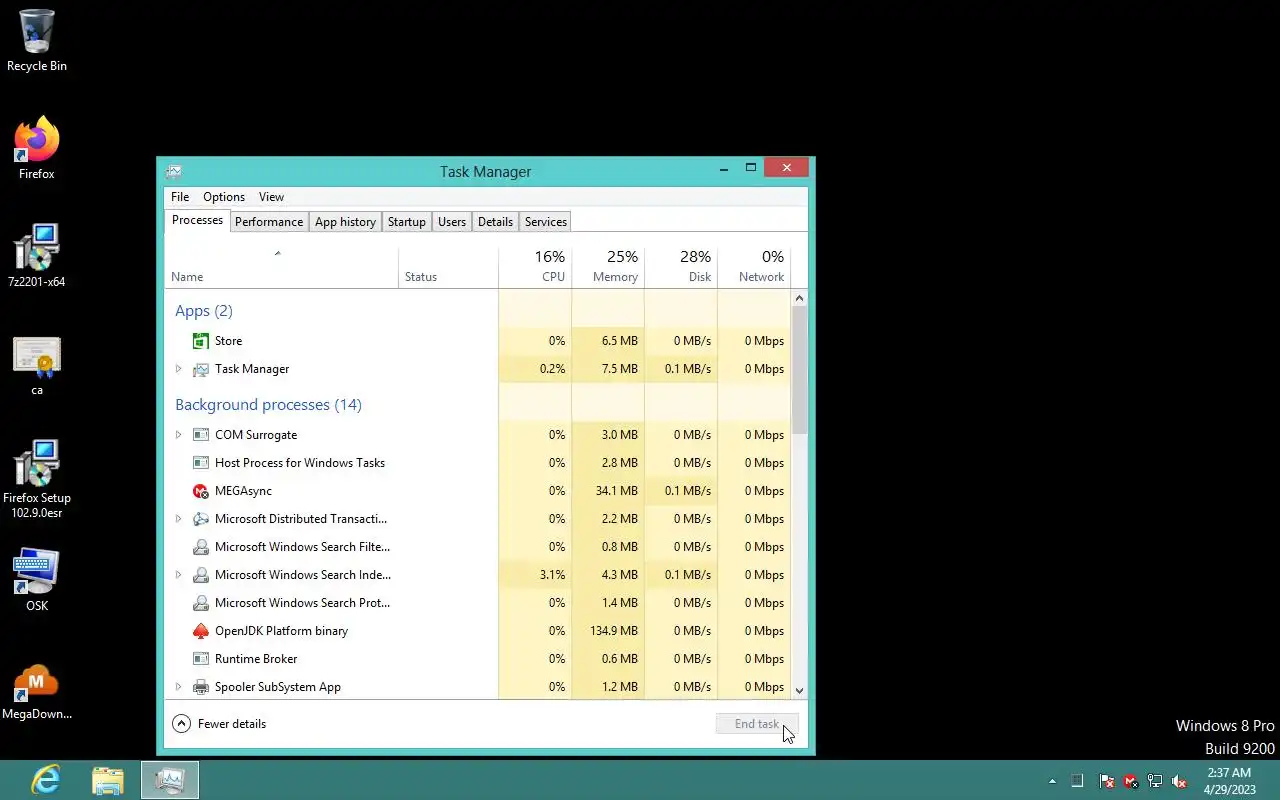Click the Task Manager process row icon

point(200,369)
